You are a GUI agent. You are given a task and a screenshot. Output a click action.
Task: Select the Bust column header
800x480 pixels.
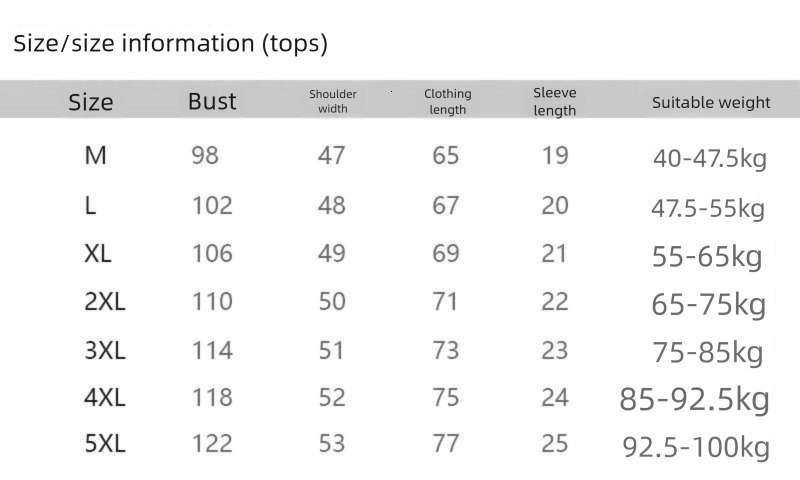click(x=212, y=101)
